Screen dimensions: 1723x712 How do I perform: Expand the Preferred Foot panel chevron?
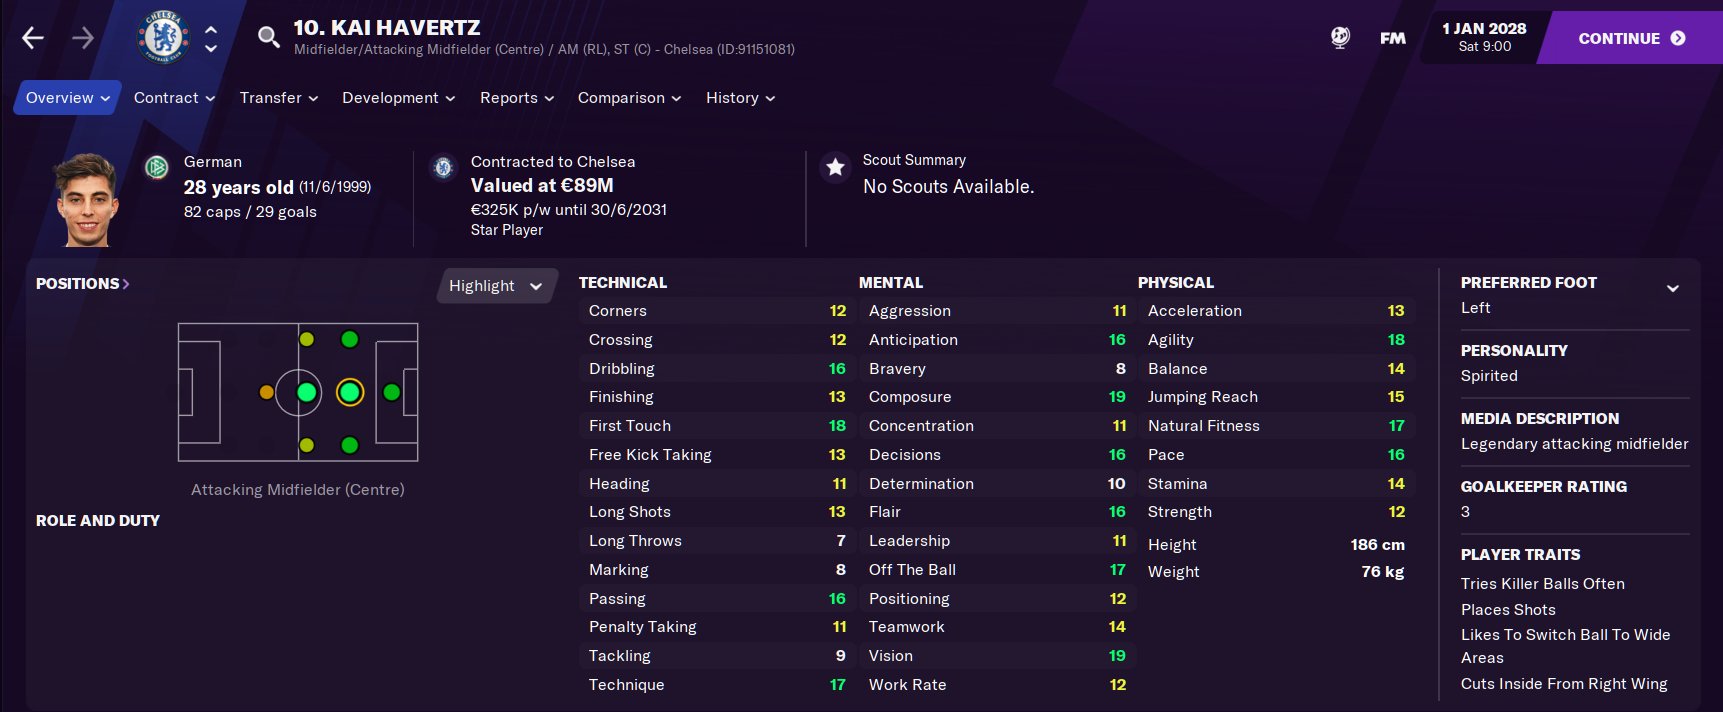(1672, 289)
